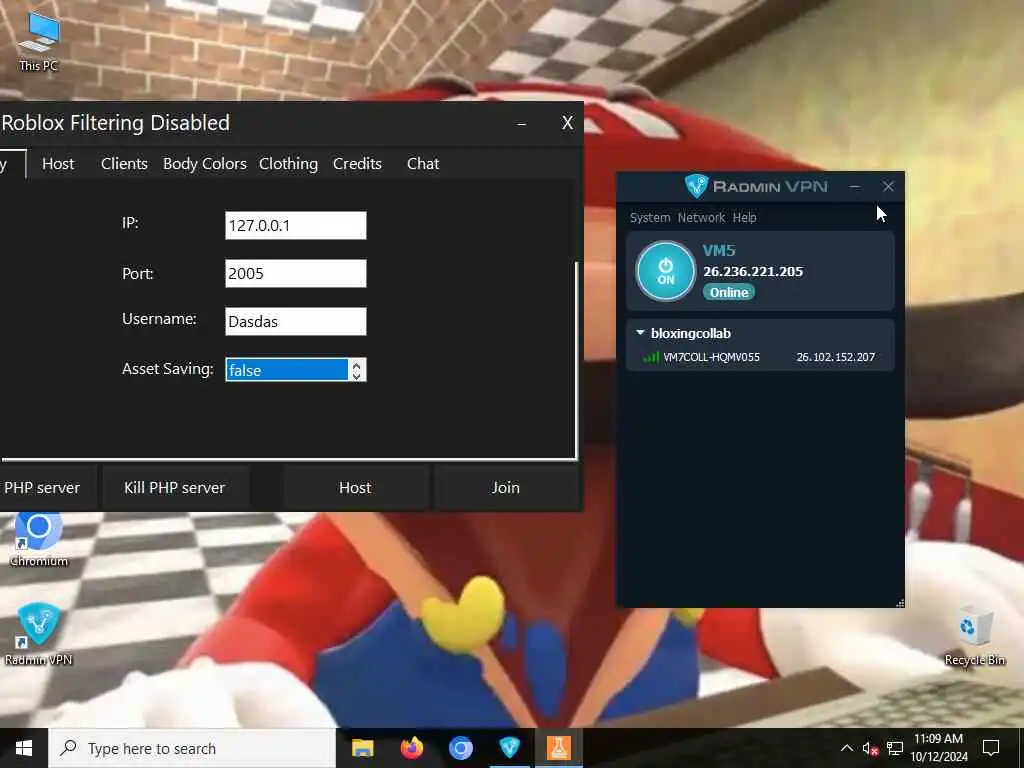The height and width of the screenshot is (768, 1024).
Task: Open the Radmin VPN desktop shortcut
Action: pos(39,633)
